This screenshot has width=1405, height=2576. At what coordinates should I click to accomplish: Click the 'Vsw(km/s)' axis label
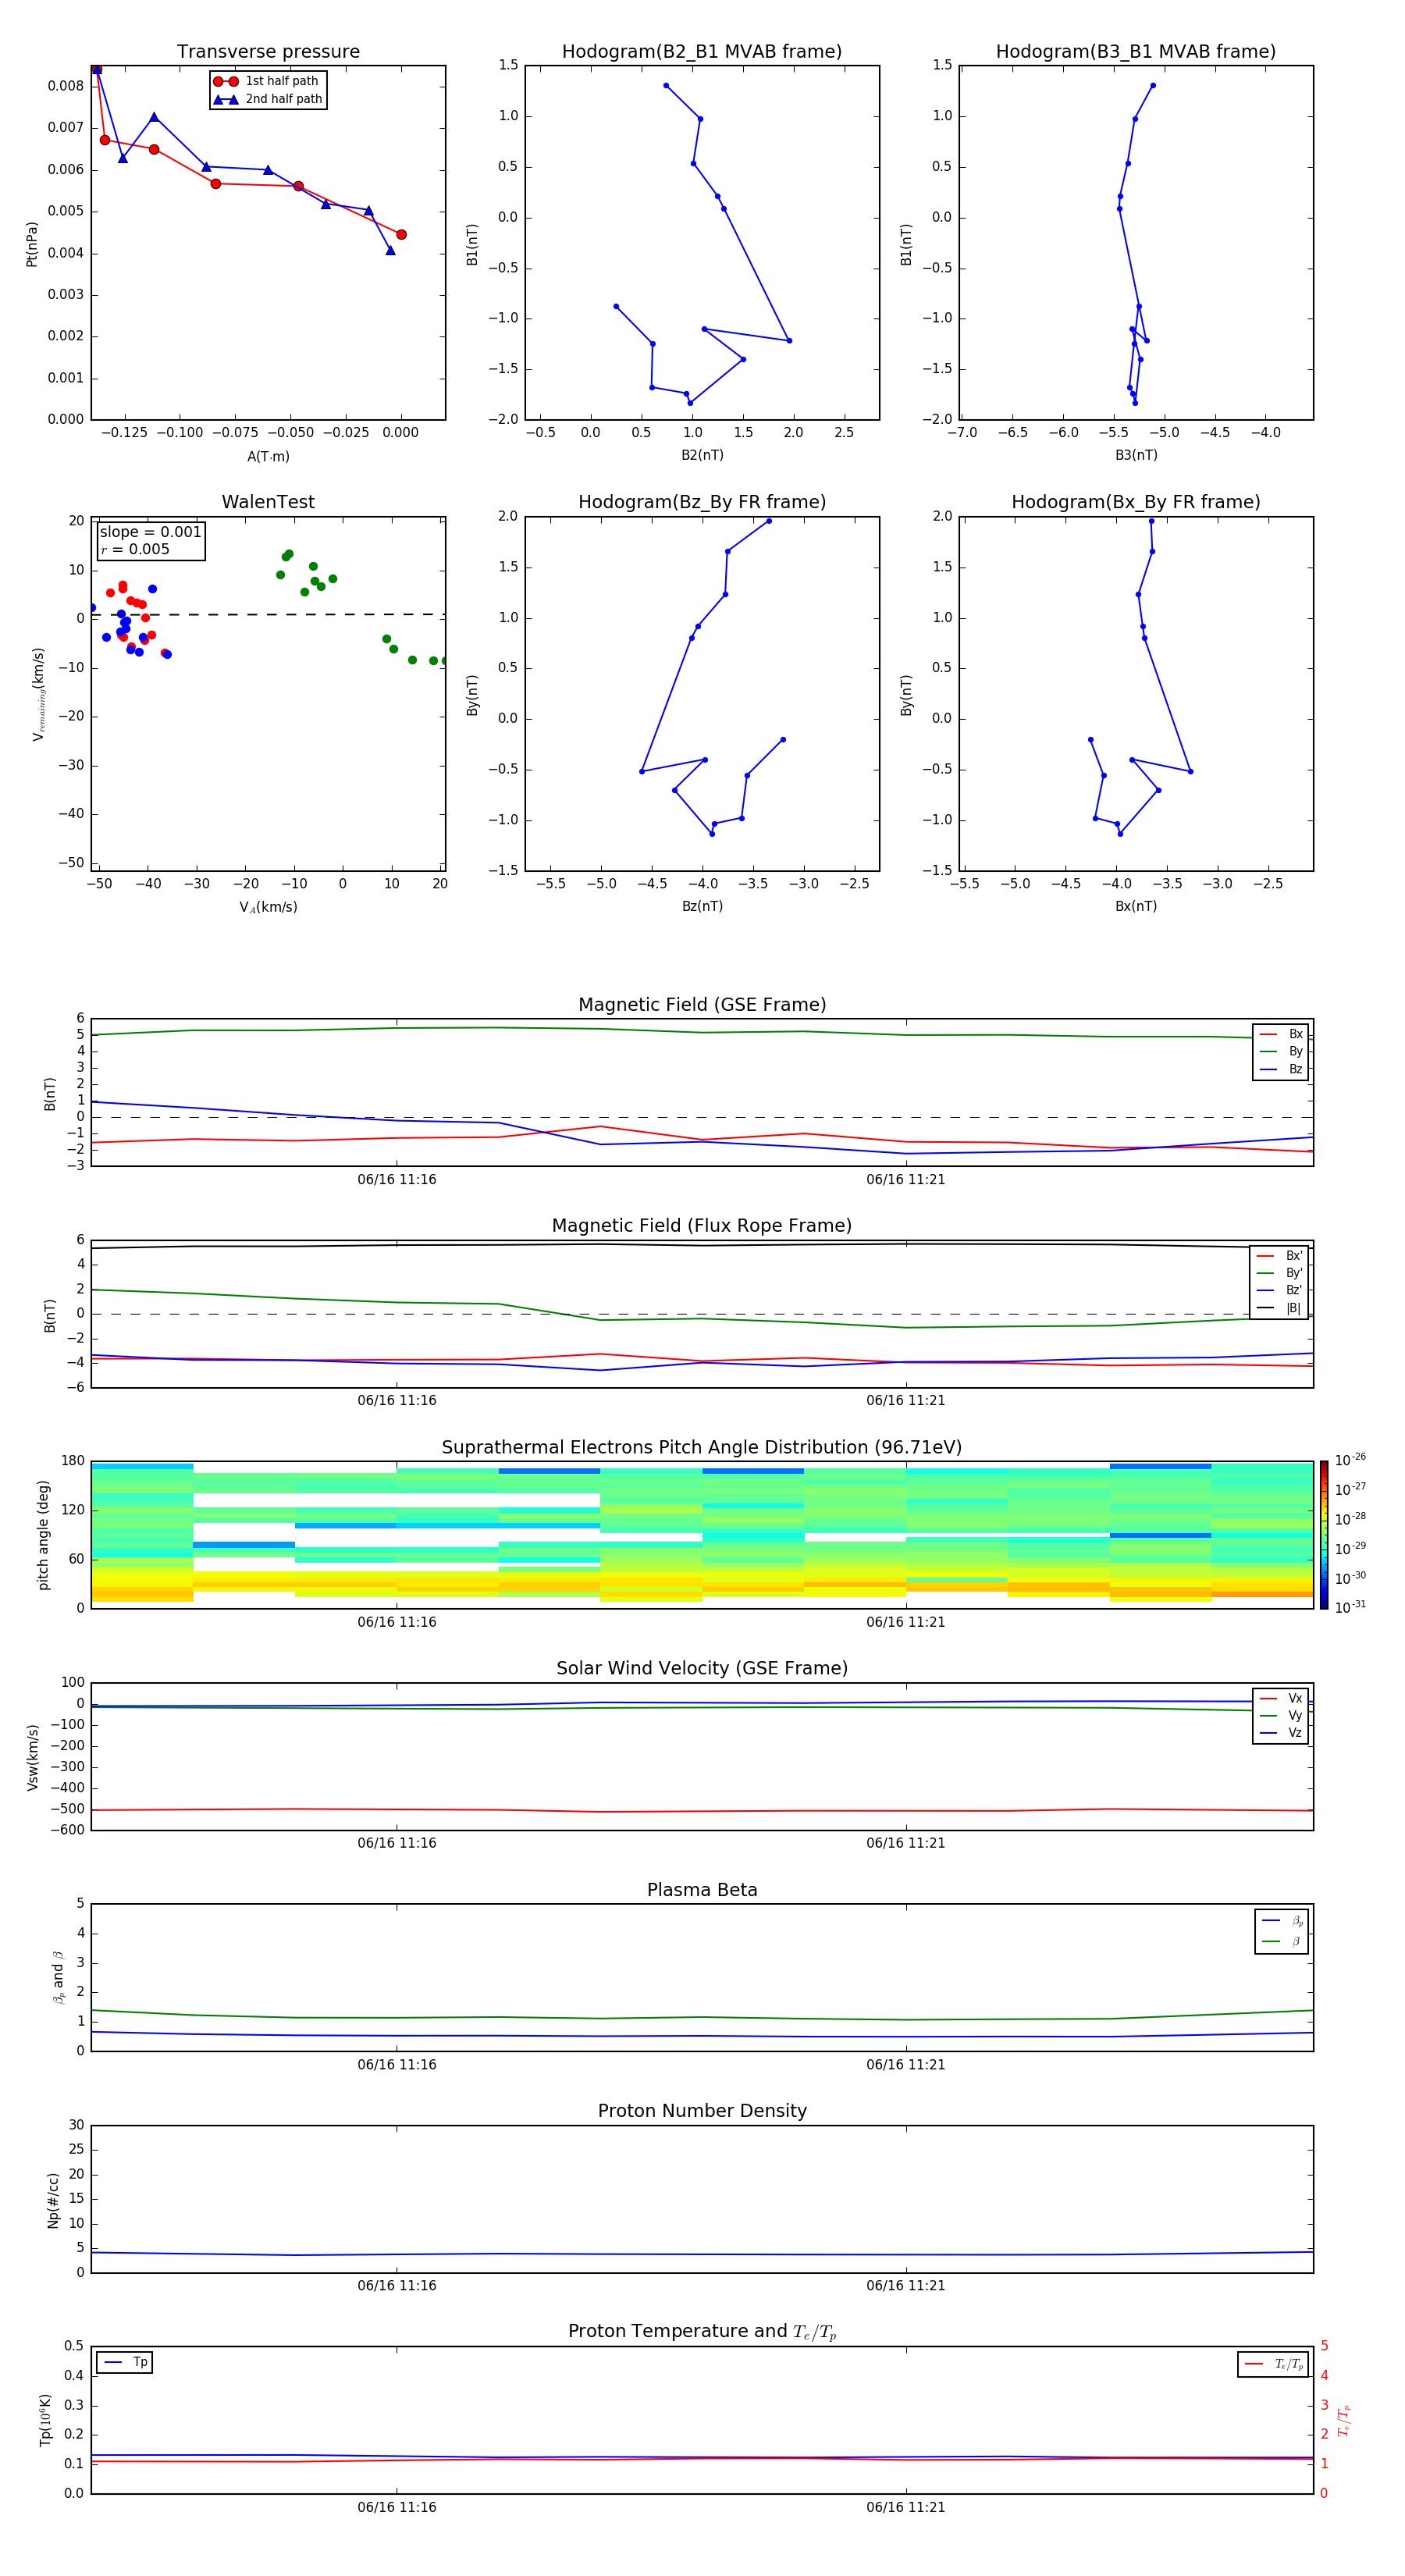(33, 1757)
